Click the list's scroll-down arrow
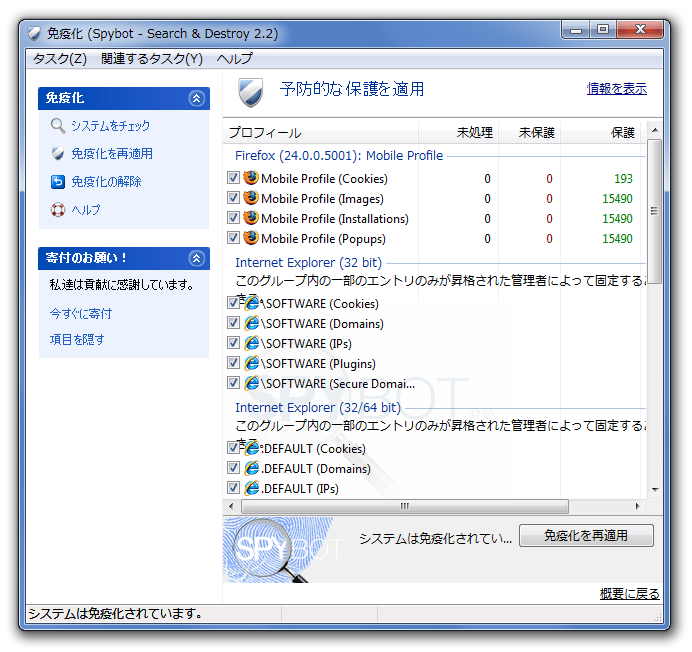The image size is (692, 652). (x=655, y=490)
